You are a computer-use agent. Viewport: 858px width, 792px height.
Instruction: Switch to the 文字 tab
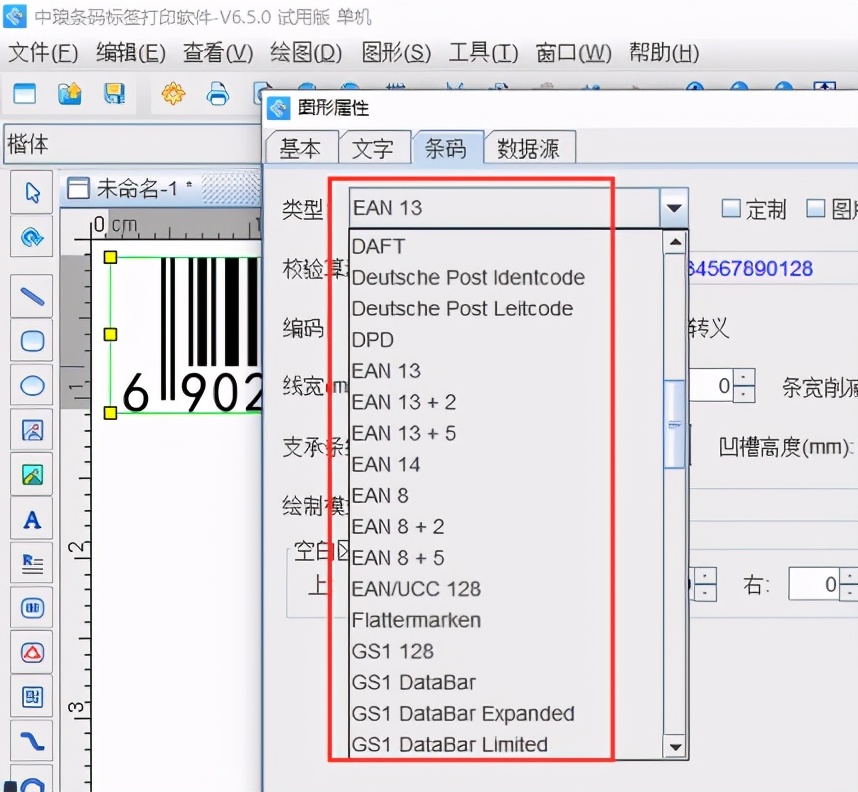click(373, 148)
